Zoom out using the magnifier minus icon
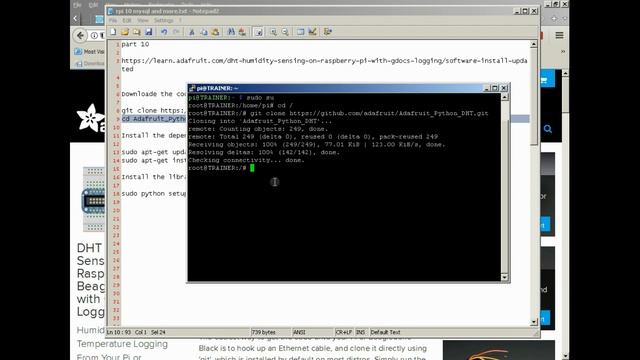The width and height of the screenshot is (640, 360). (285, 32)
